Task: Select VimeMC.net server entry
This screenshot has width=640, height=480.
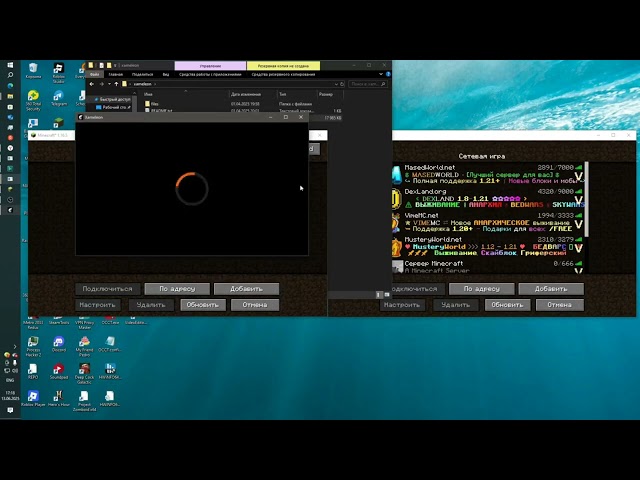Action: click(x=488, y=222)
